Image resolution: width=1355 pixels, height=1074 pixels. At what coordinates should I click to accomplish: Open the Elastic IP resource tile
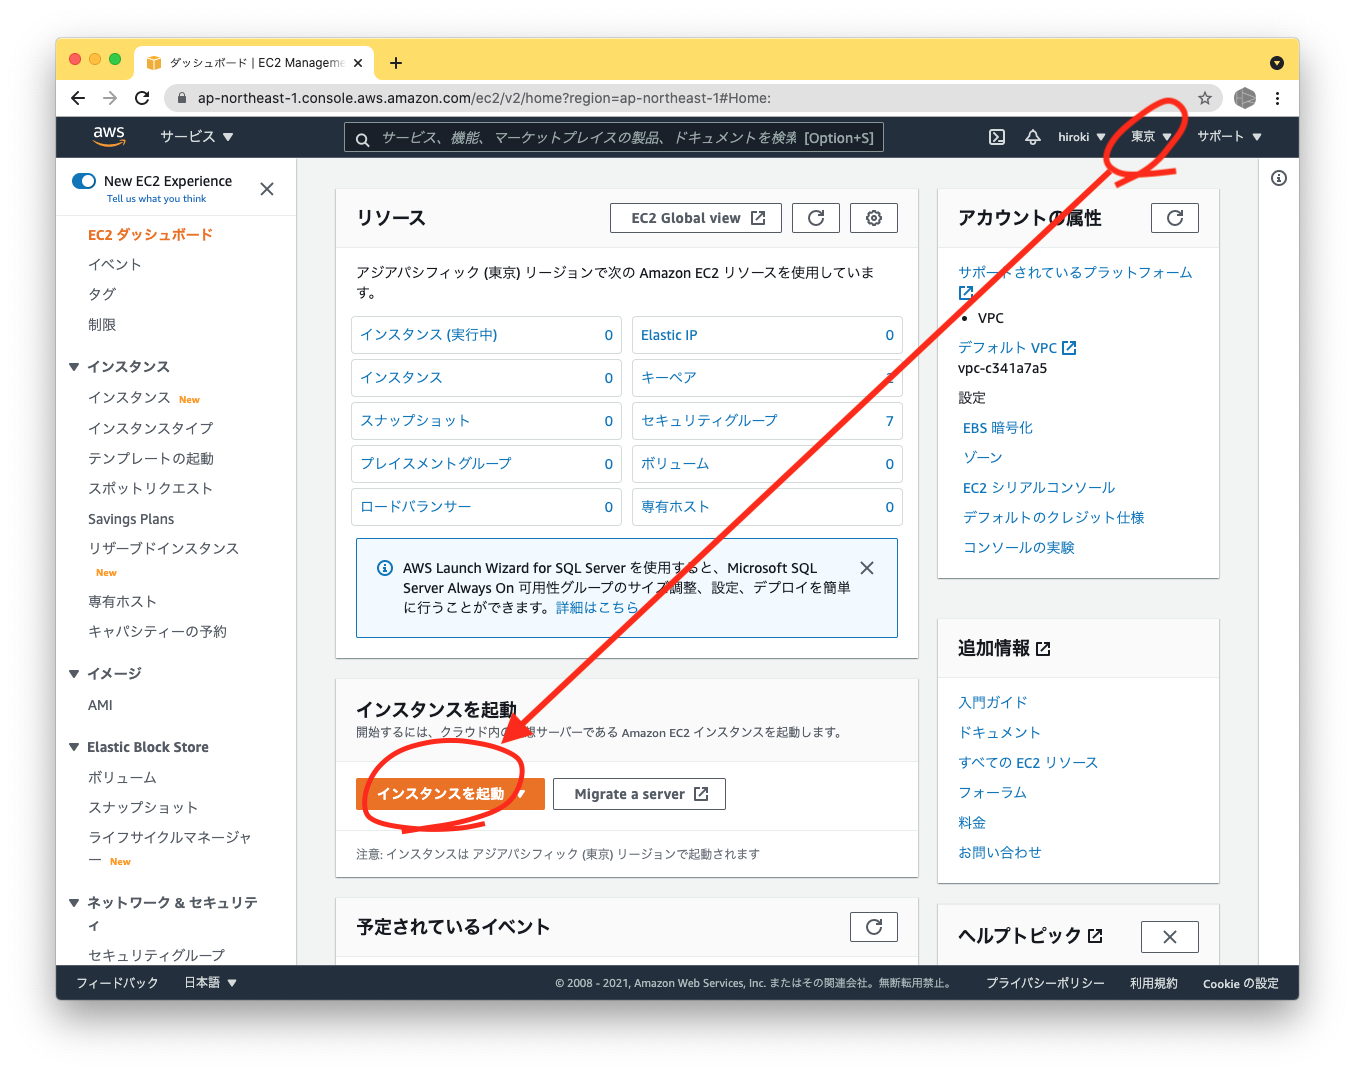pos(767,335)
